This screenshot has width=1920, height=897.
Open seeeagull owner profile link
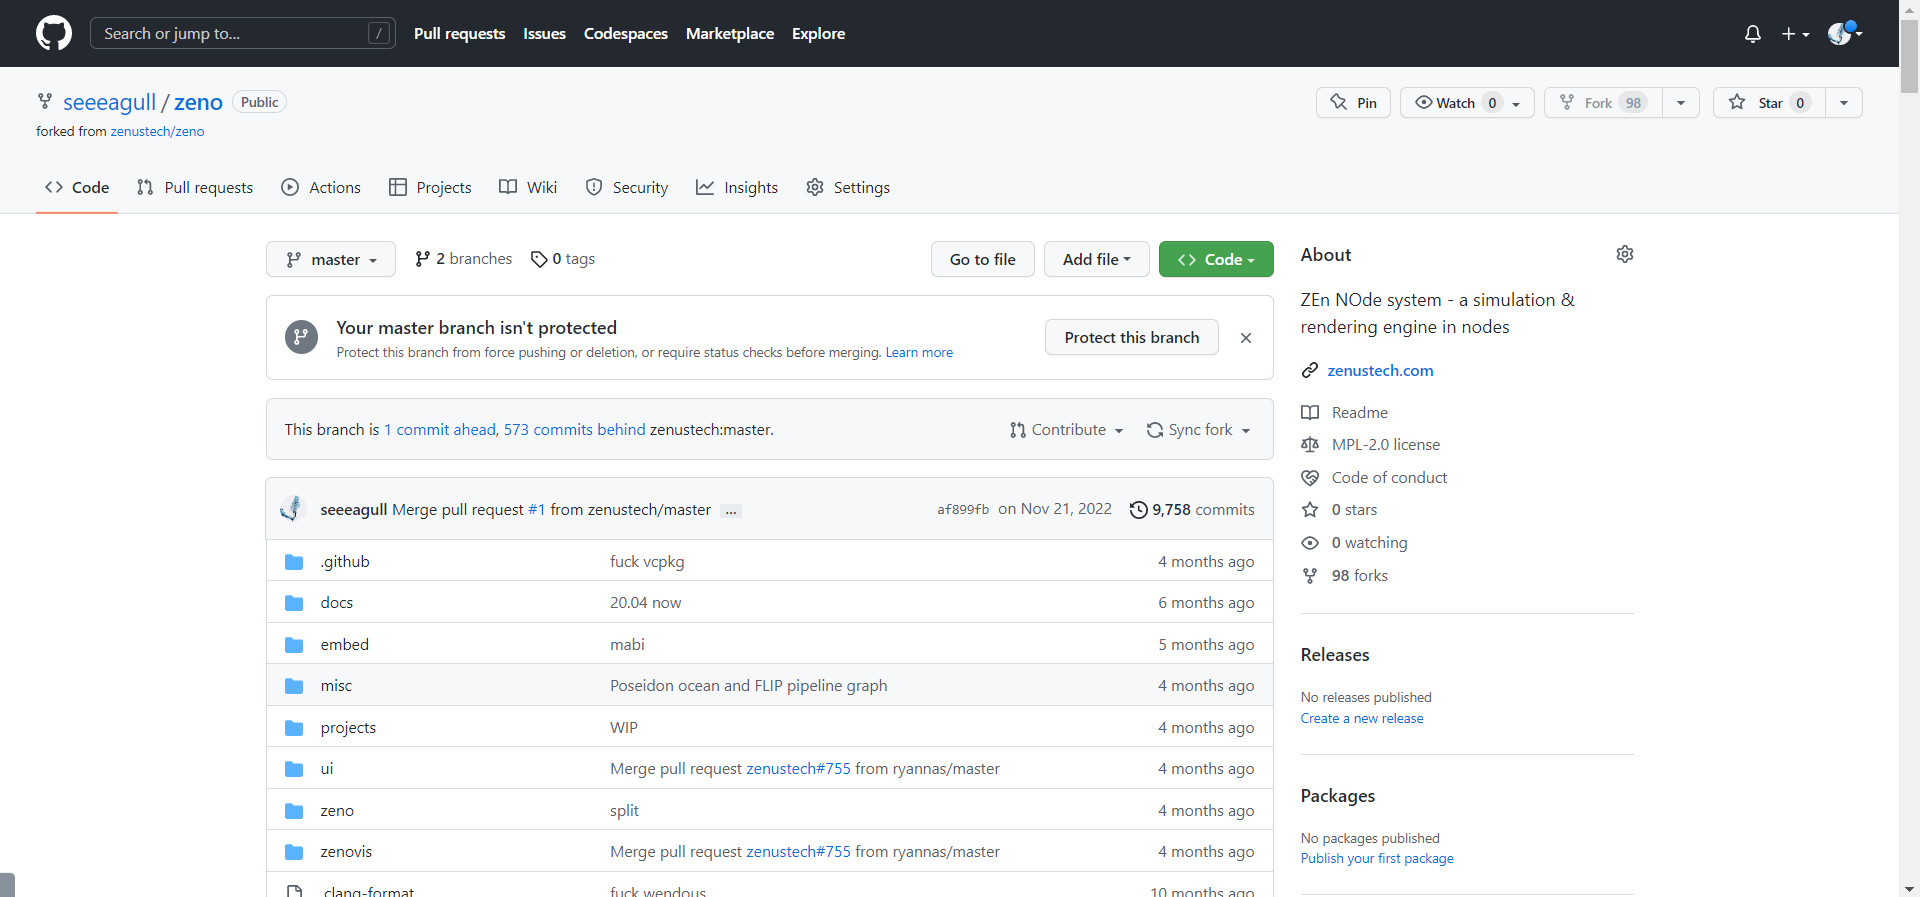pos(110,102)
